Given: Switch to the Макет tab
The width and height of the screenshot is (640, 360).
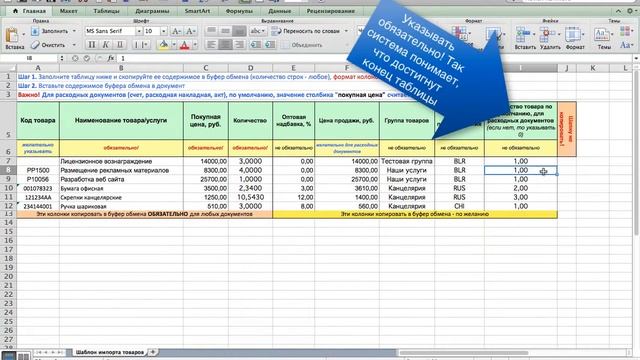Looking at the screenshot, I should click(x=69, y=11).
